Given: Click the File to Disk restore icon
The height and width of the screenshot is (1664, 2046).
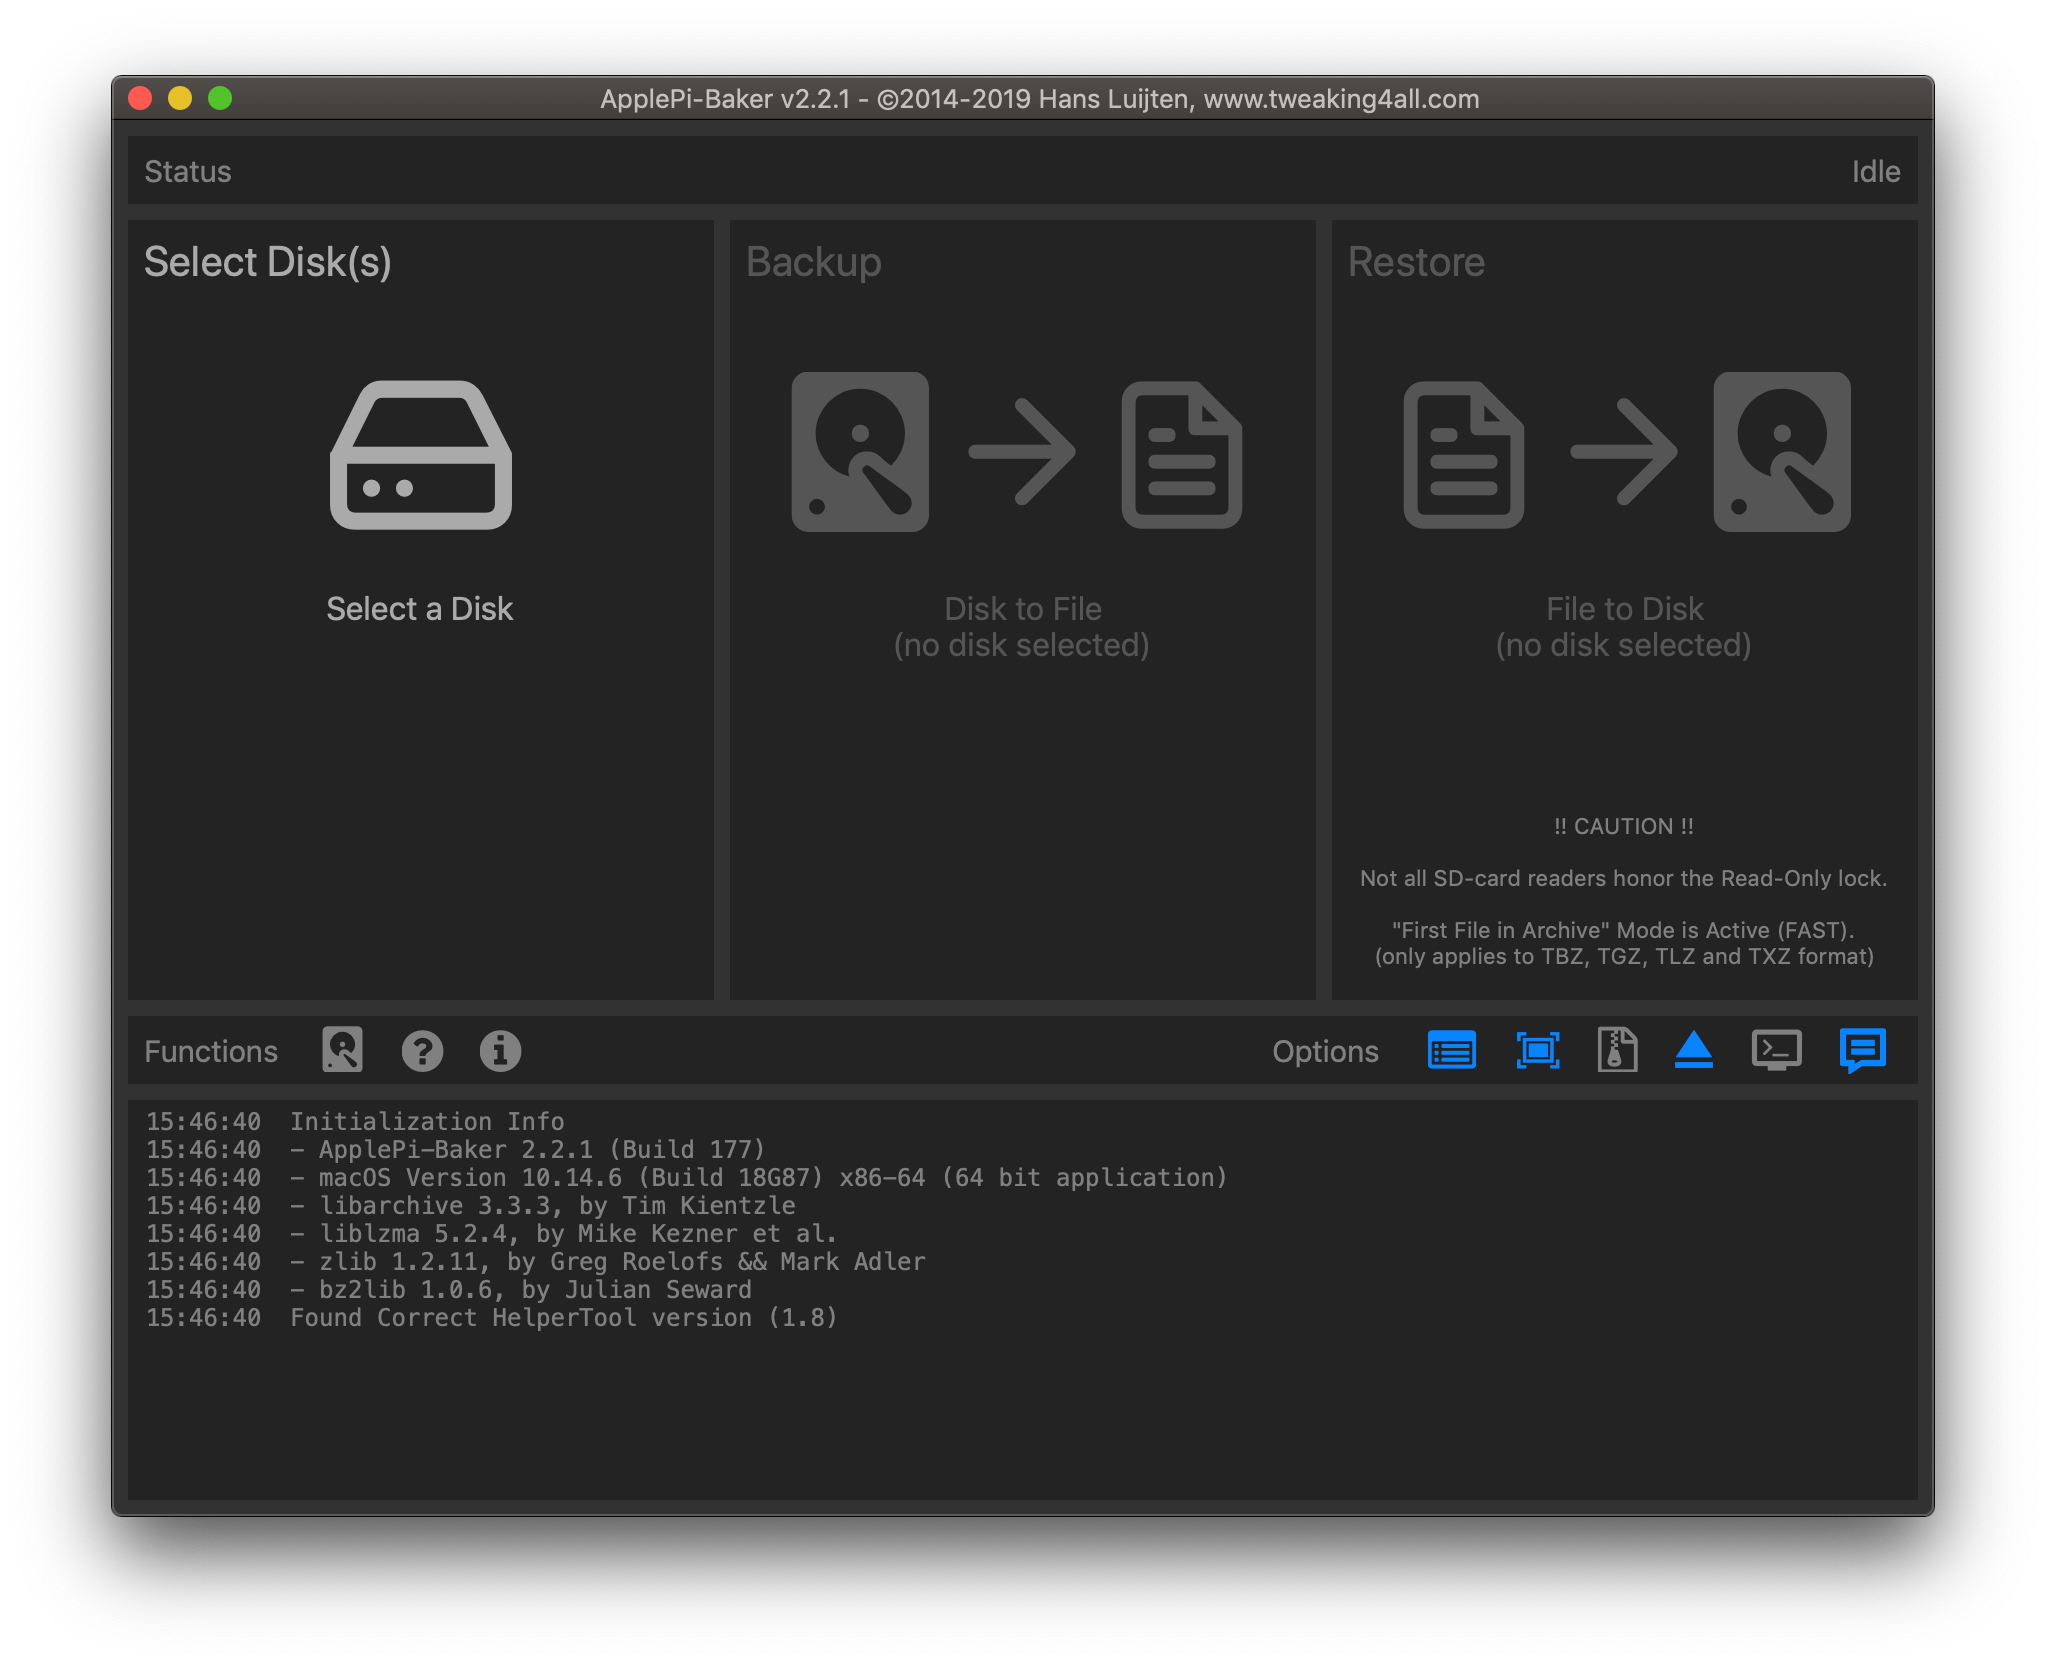Looking at the screenshot, I should 1626,452.
